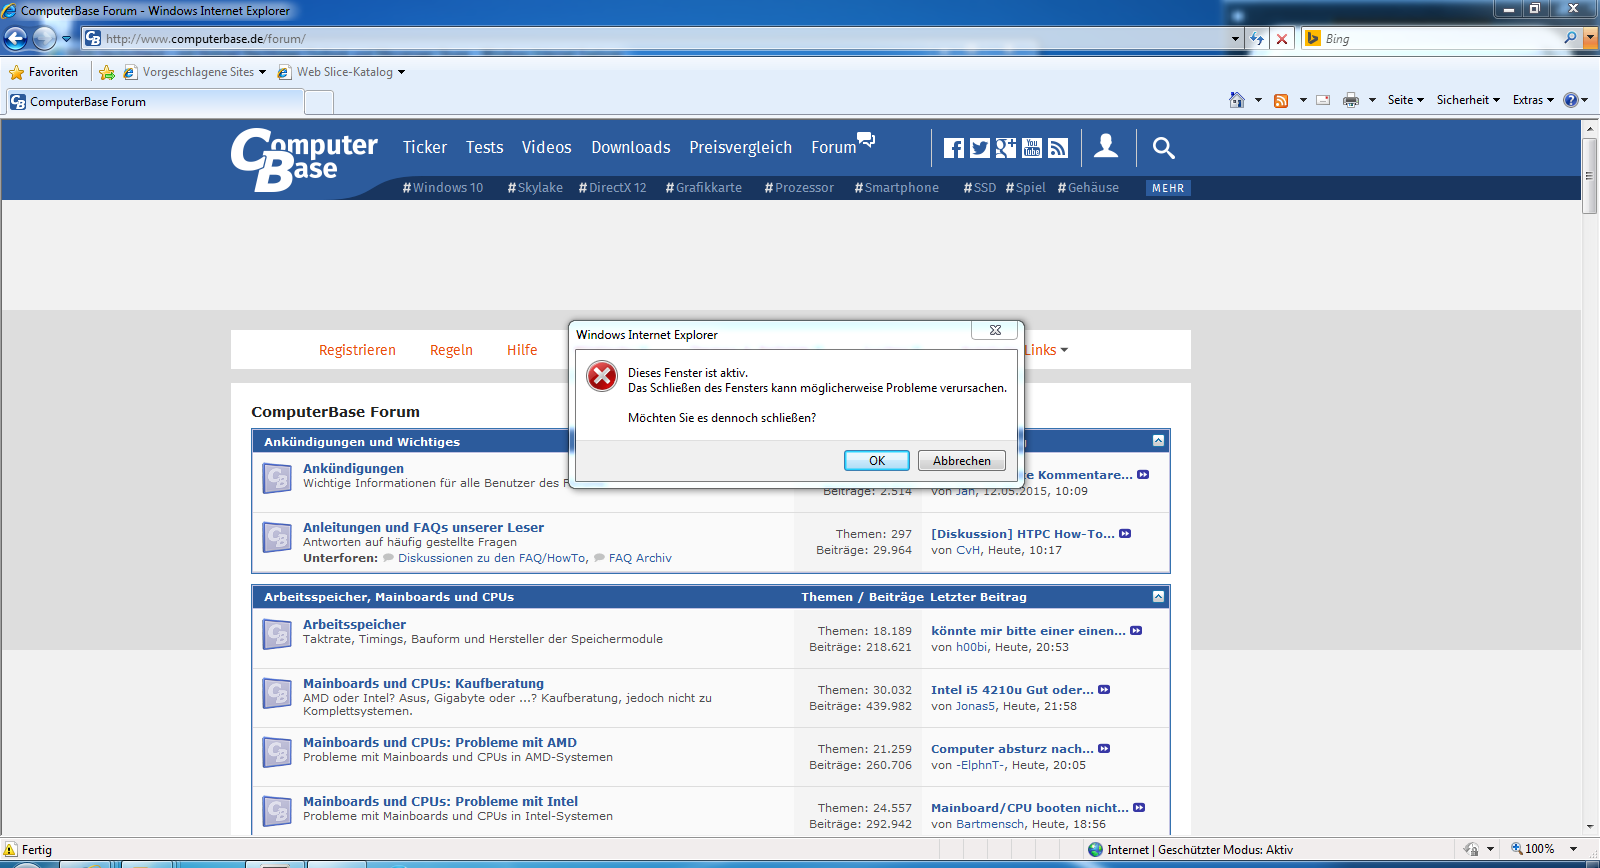Click the add to favorites bar star icon
This screenshot has height=868, width=1600.
click(x=107, y=72)
